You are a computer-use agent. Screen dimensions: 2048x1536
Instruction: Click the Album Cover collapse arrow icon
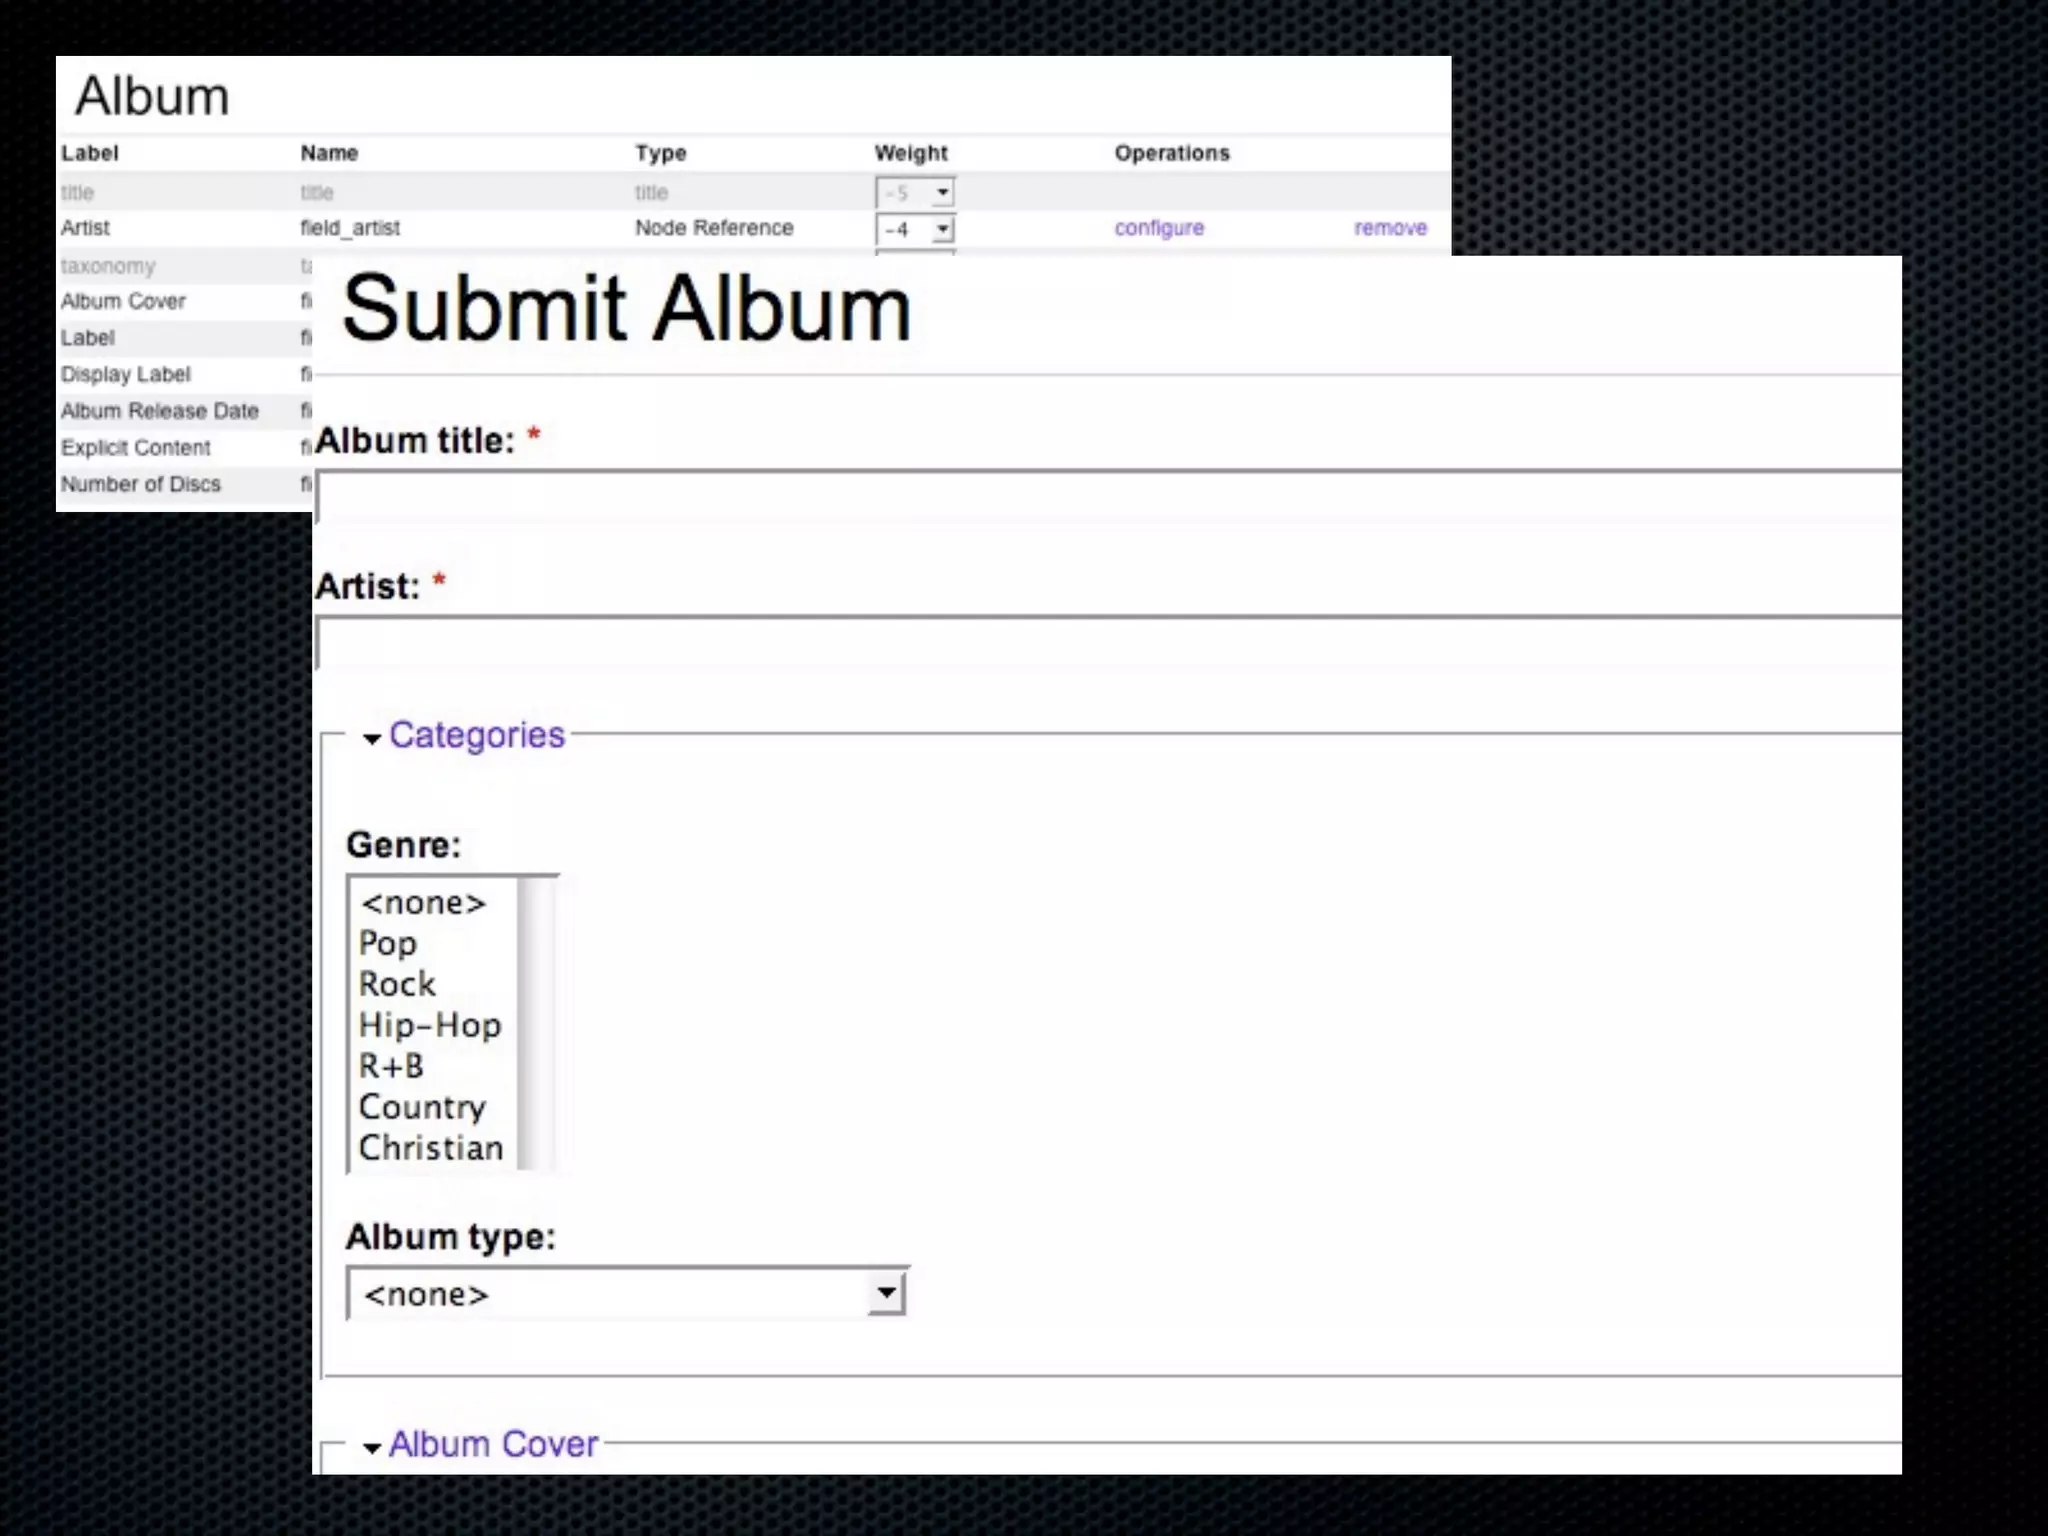point(372,1448)
